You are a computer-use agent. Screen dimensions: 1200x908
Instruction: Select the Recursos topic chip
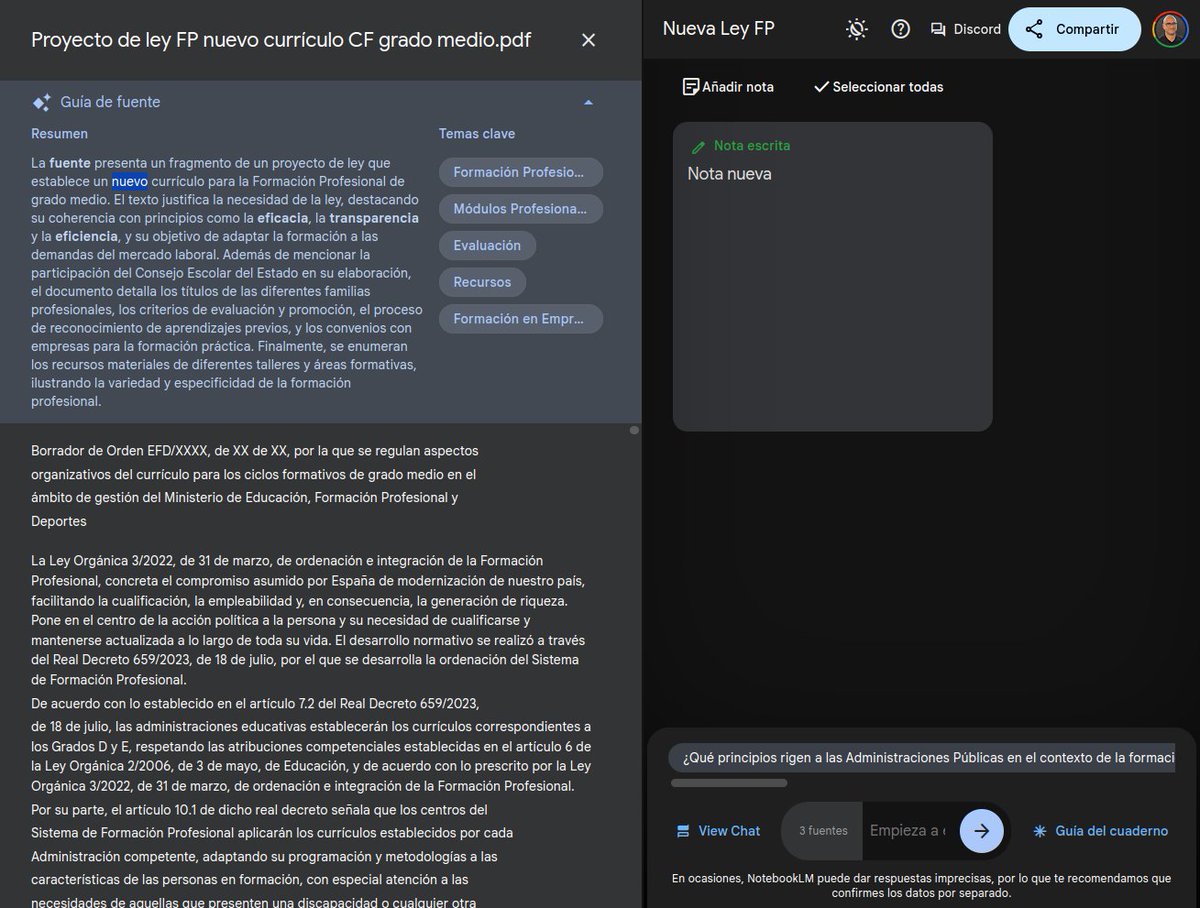point(482,282)
